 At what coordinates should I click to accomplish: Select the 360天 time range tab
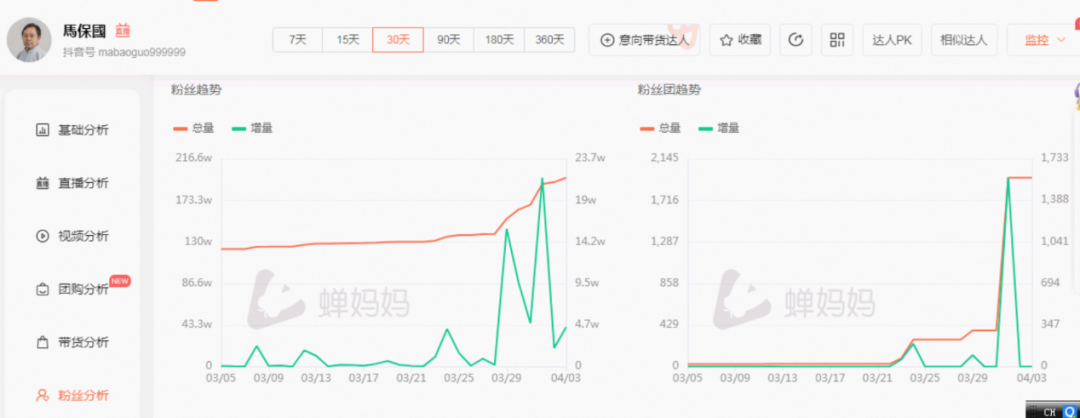coord(550,40)
